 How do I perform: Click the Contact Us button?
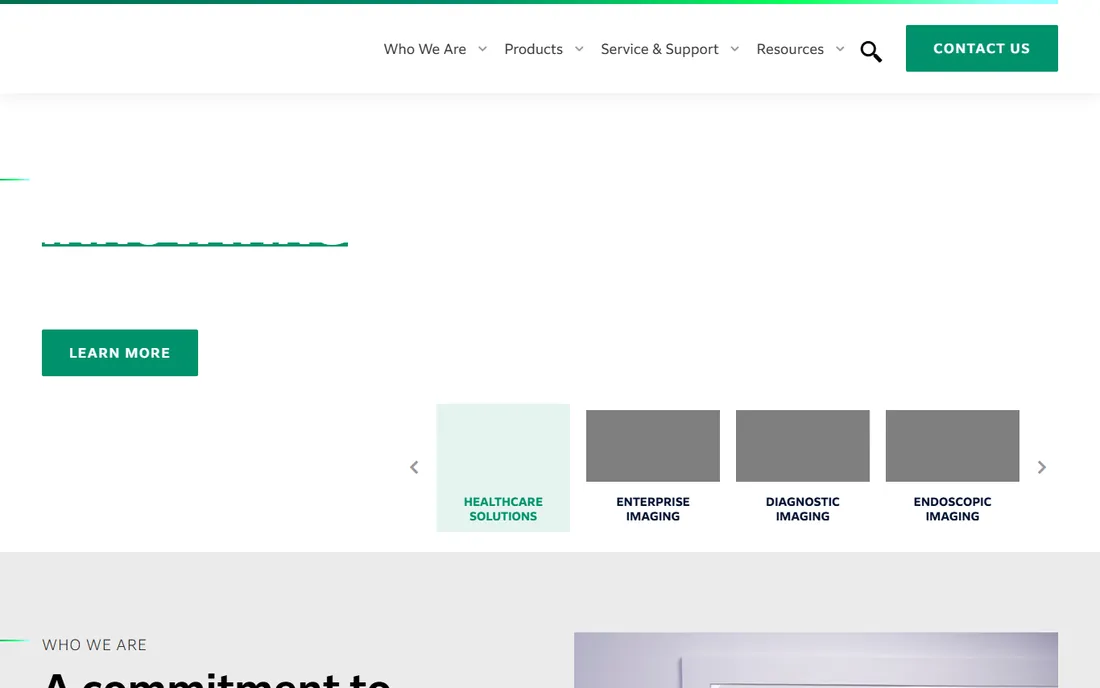(x=981, y=48)
